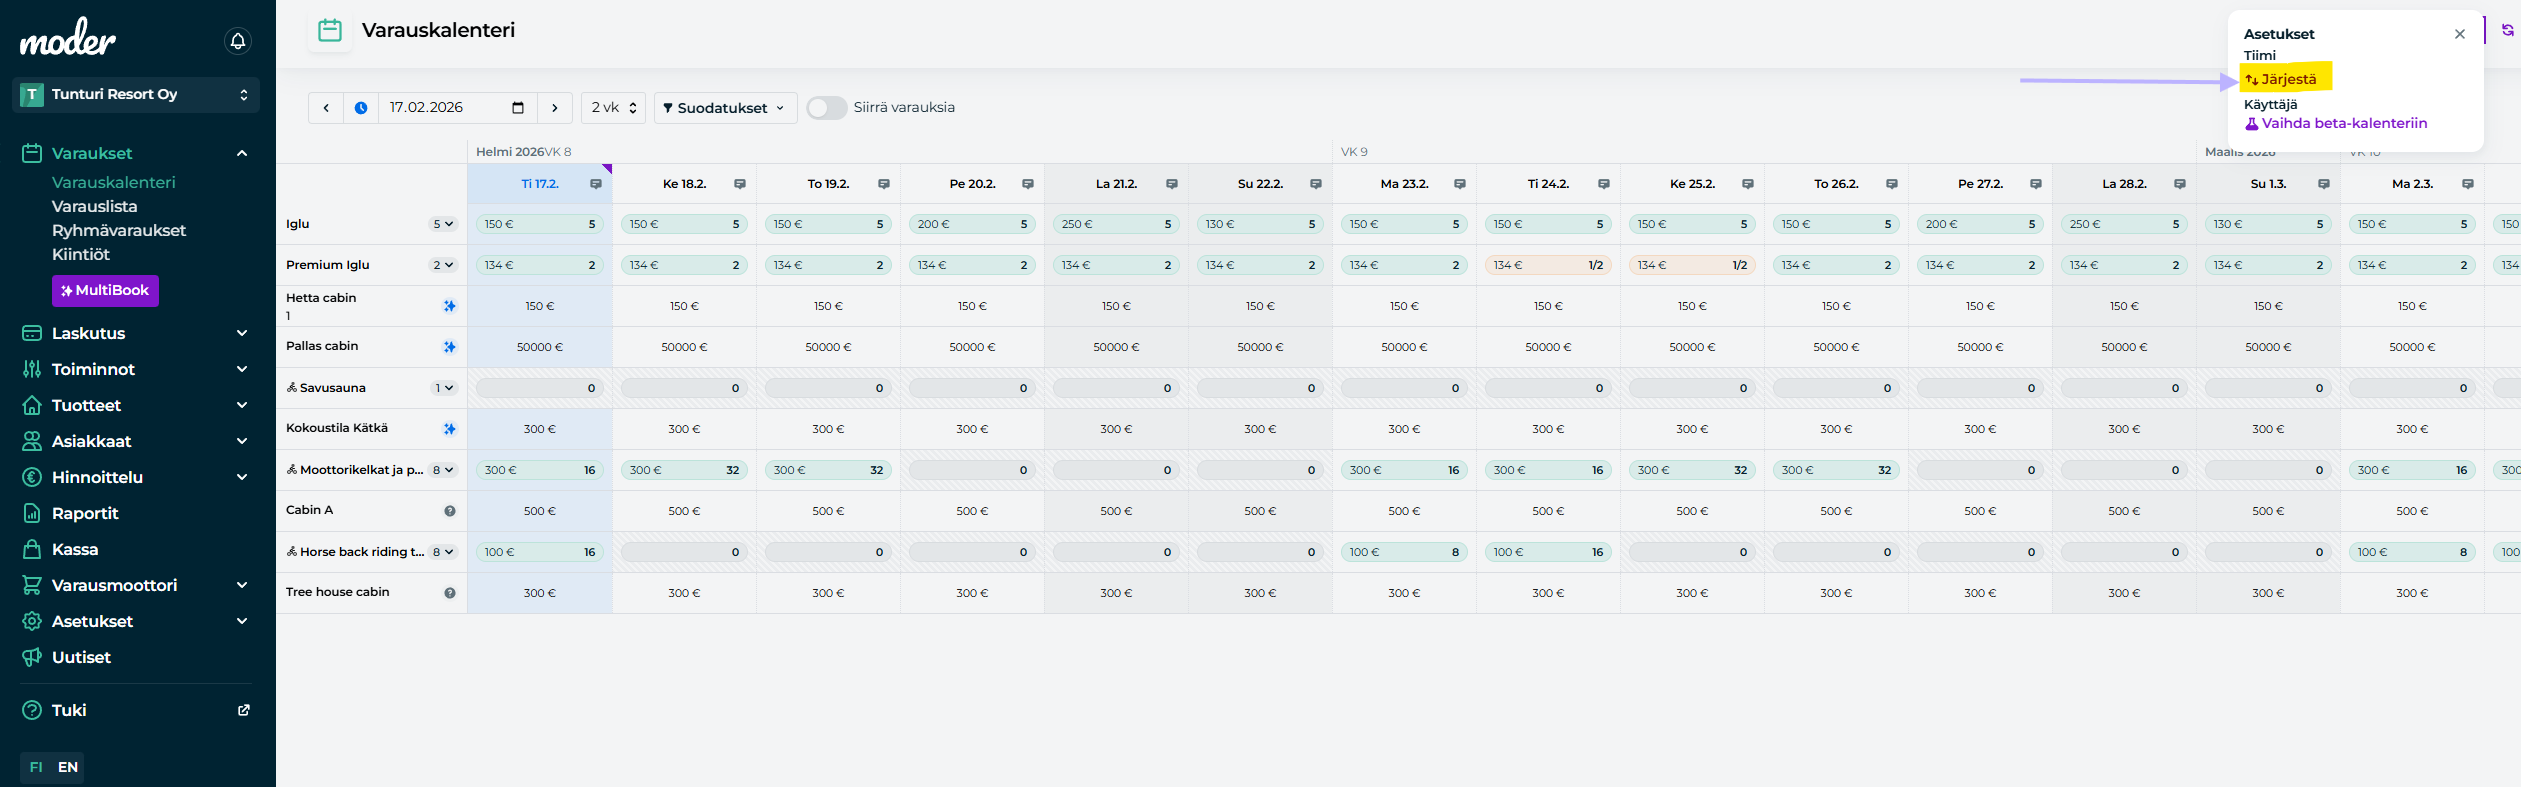This screenshot has height=787, width=2521.
Task: Click the Hetta cabin blue star icon
Action: point(450,306)
